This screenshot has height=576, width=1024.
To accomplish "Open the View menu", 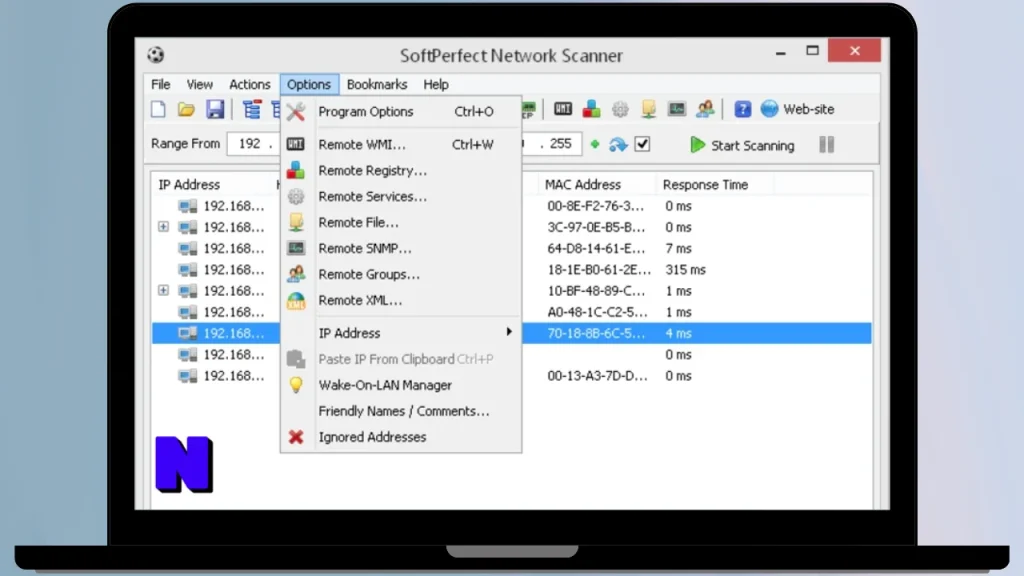I will [x=200, y=84].
